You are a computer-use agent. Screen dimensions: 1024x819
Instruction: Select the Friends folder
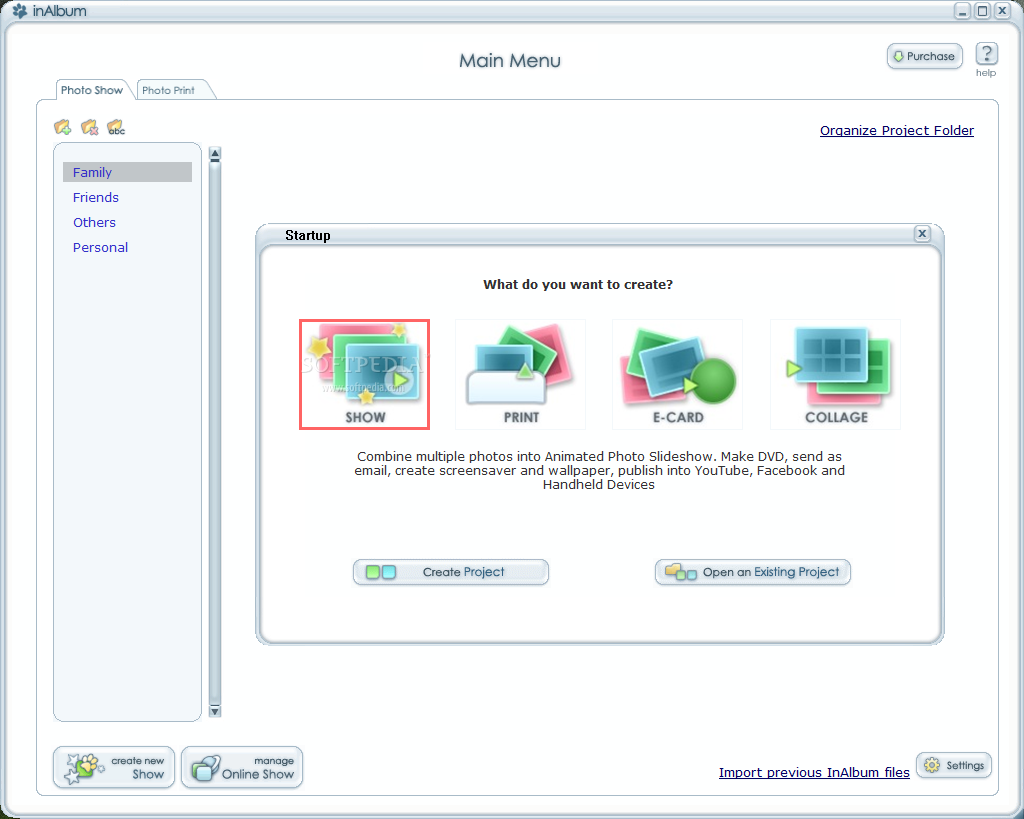coord(96,197)
